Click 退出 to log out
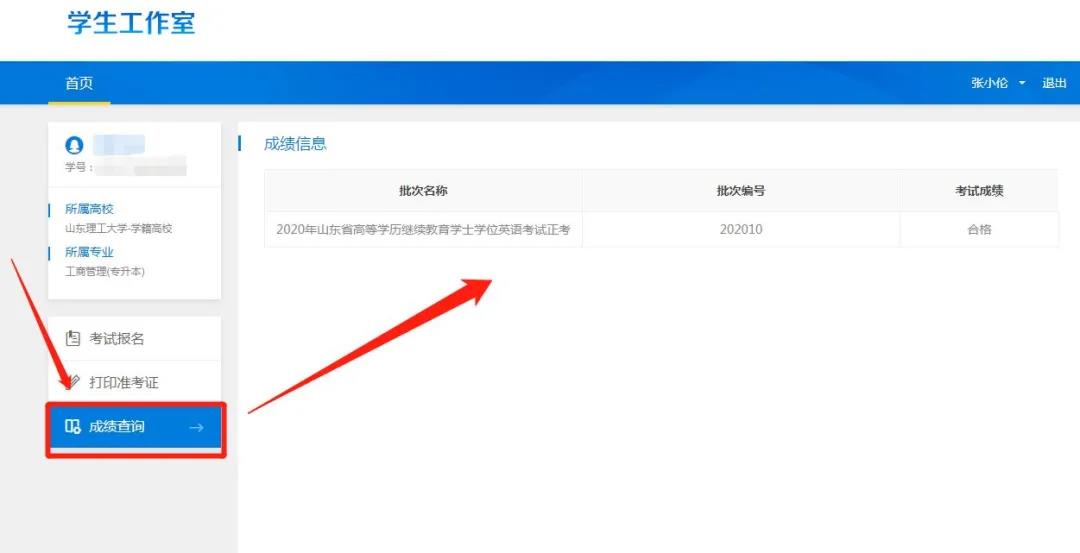 (1054, 83)
